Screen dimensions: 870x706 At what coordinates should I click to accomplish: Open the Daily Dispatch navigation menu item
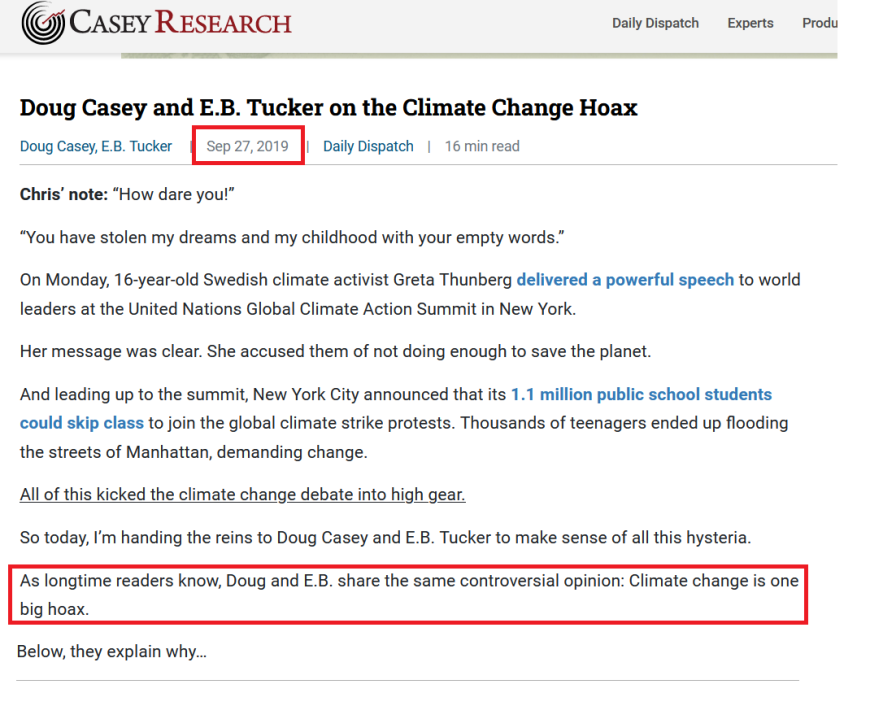pos(655,23)
